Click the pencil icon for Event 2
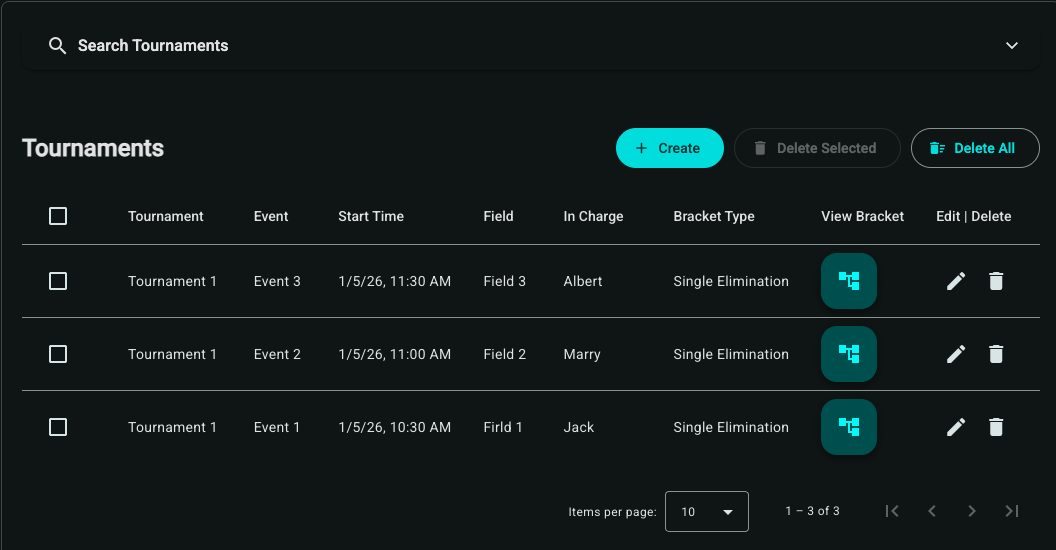This screenshot has height=550, width=1056. 956,354
